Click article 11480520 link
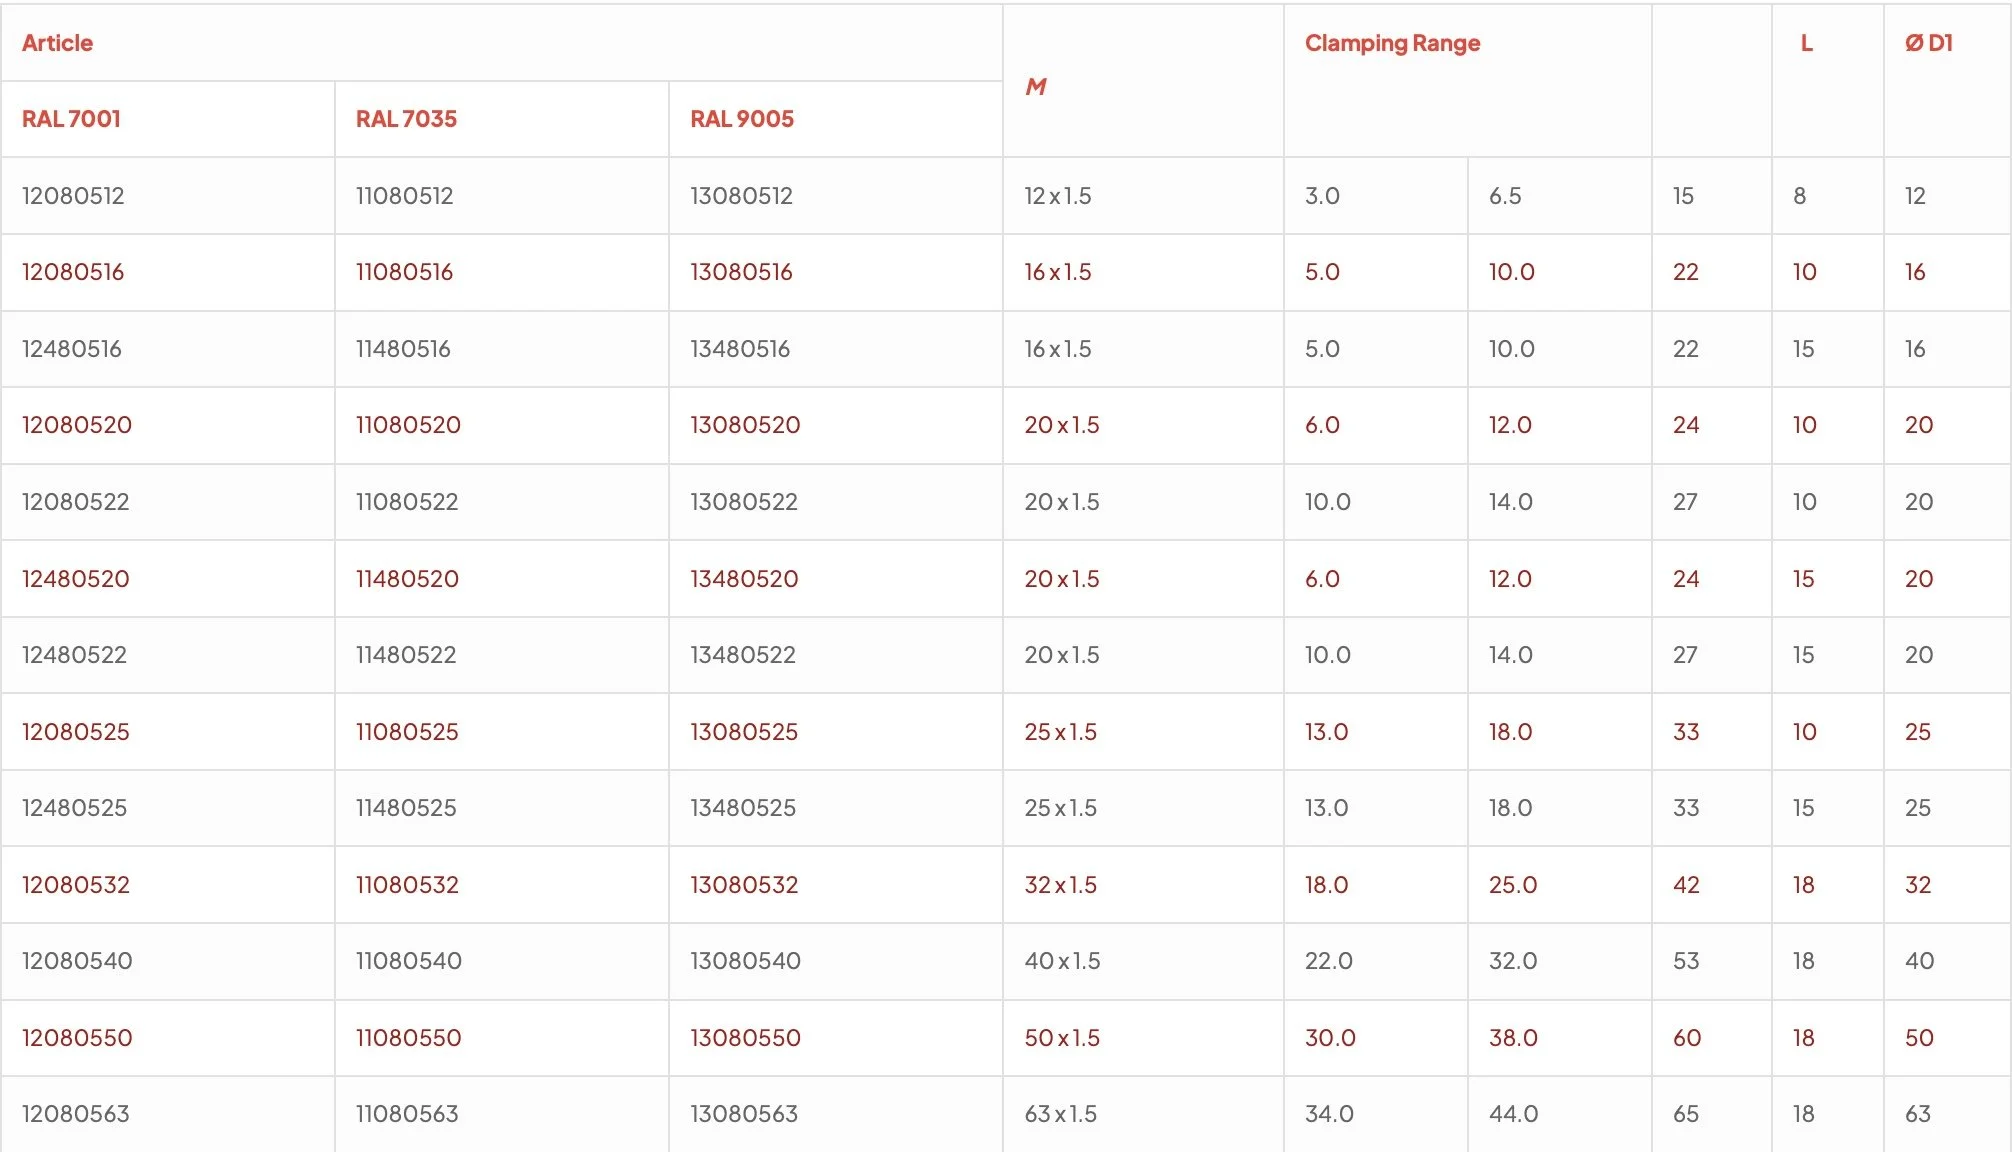 407,579
